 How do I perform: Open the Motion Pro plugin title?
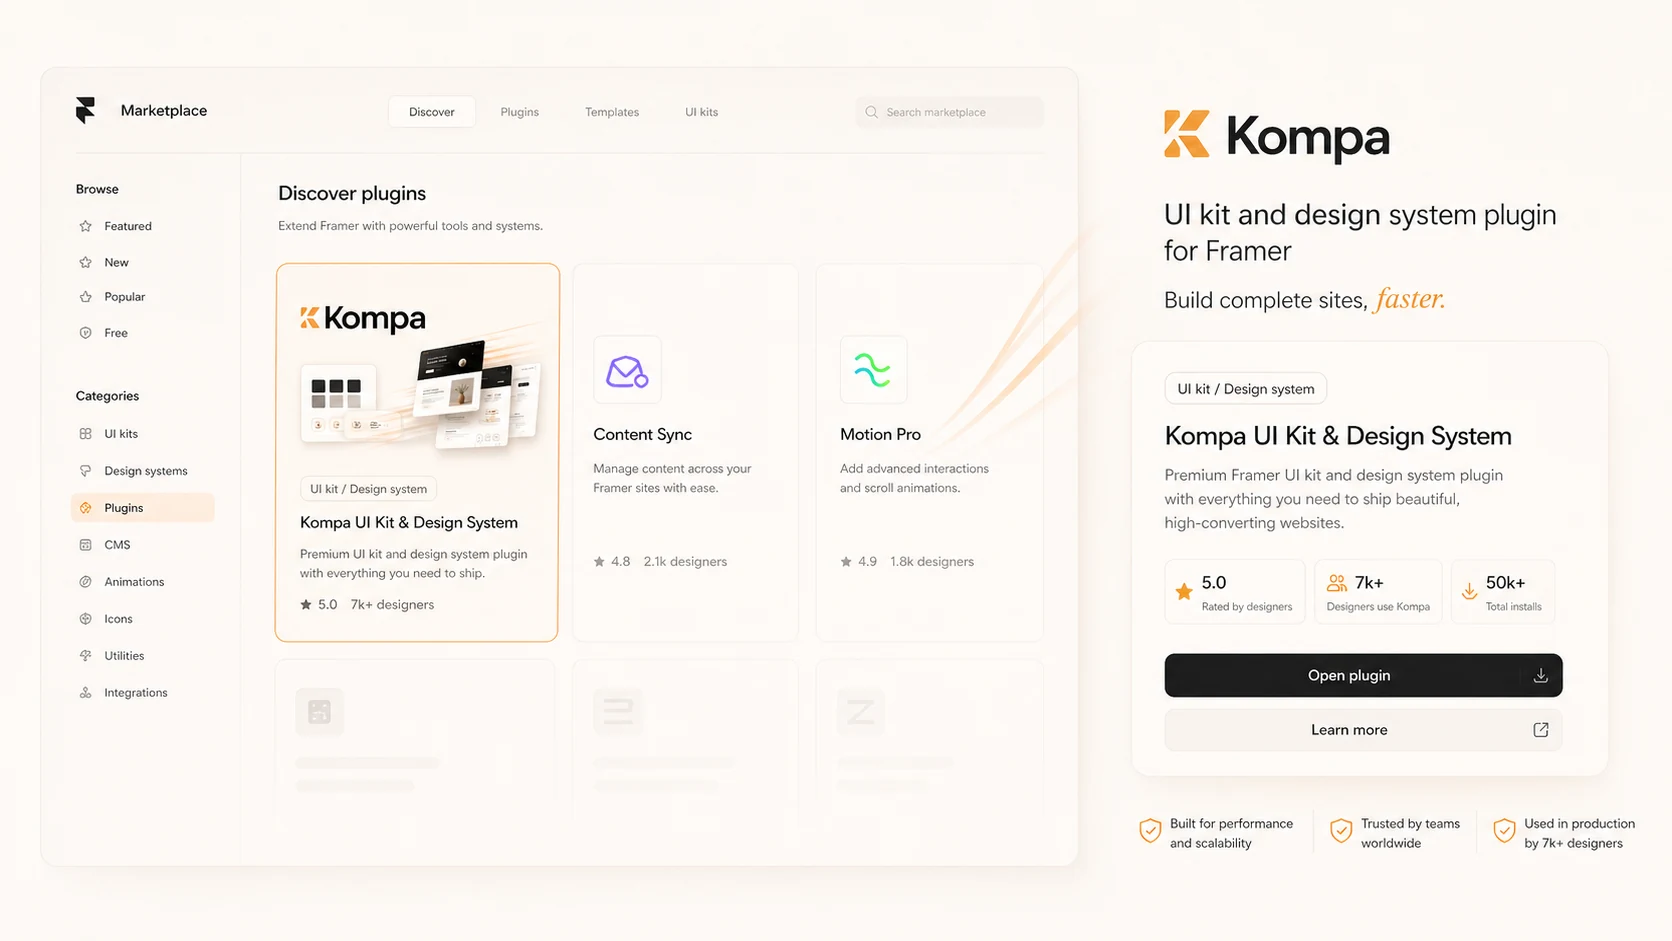[x=880, y=435]
